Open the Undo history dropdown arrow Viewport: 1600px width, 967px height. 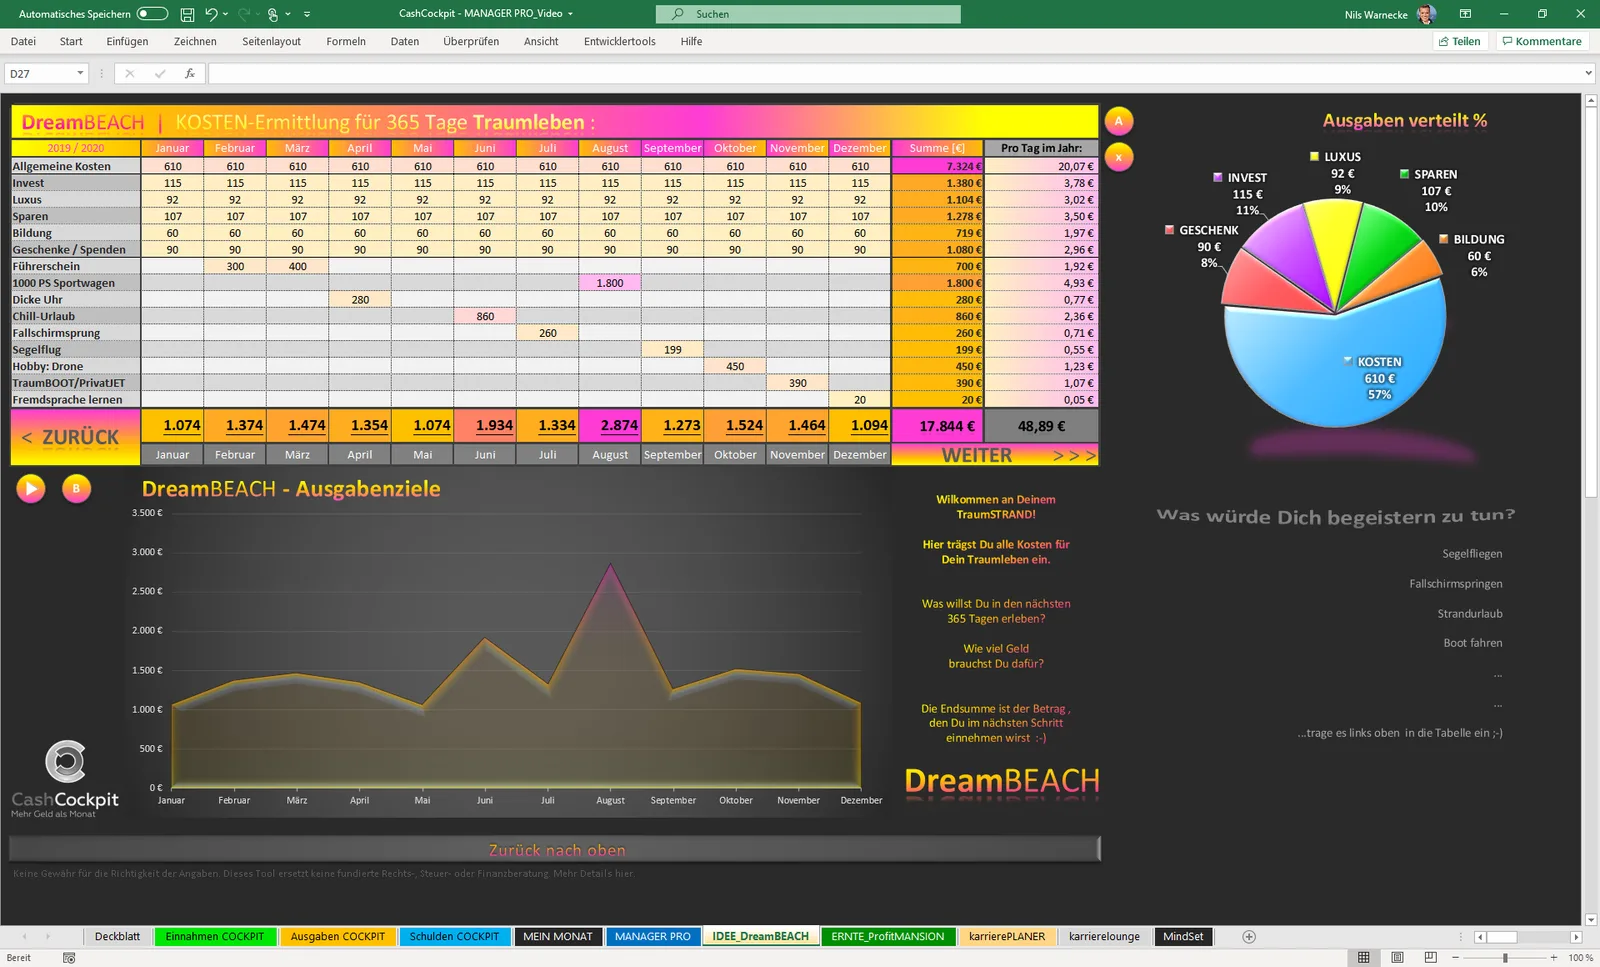pyautogui.click(x=226, y=14)
